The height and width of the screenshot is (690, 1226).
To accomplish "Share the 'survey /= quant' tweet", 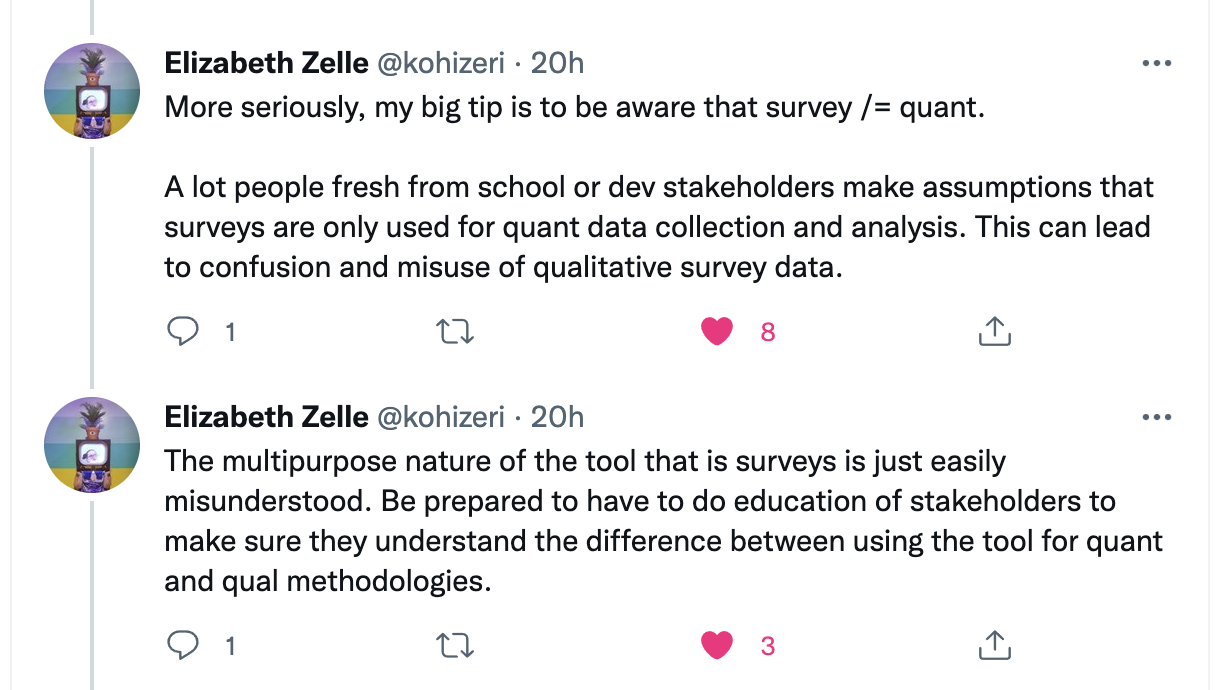I will click(x=993, y=332).
